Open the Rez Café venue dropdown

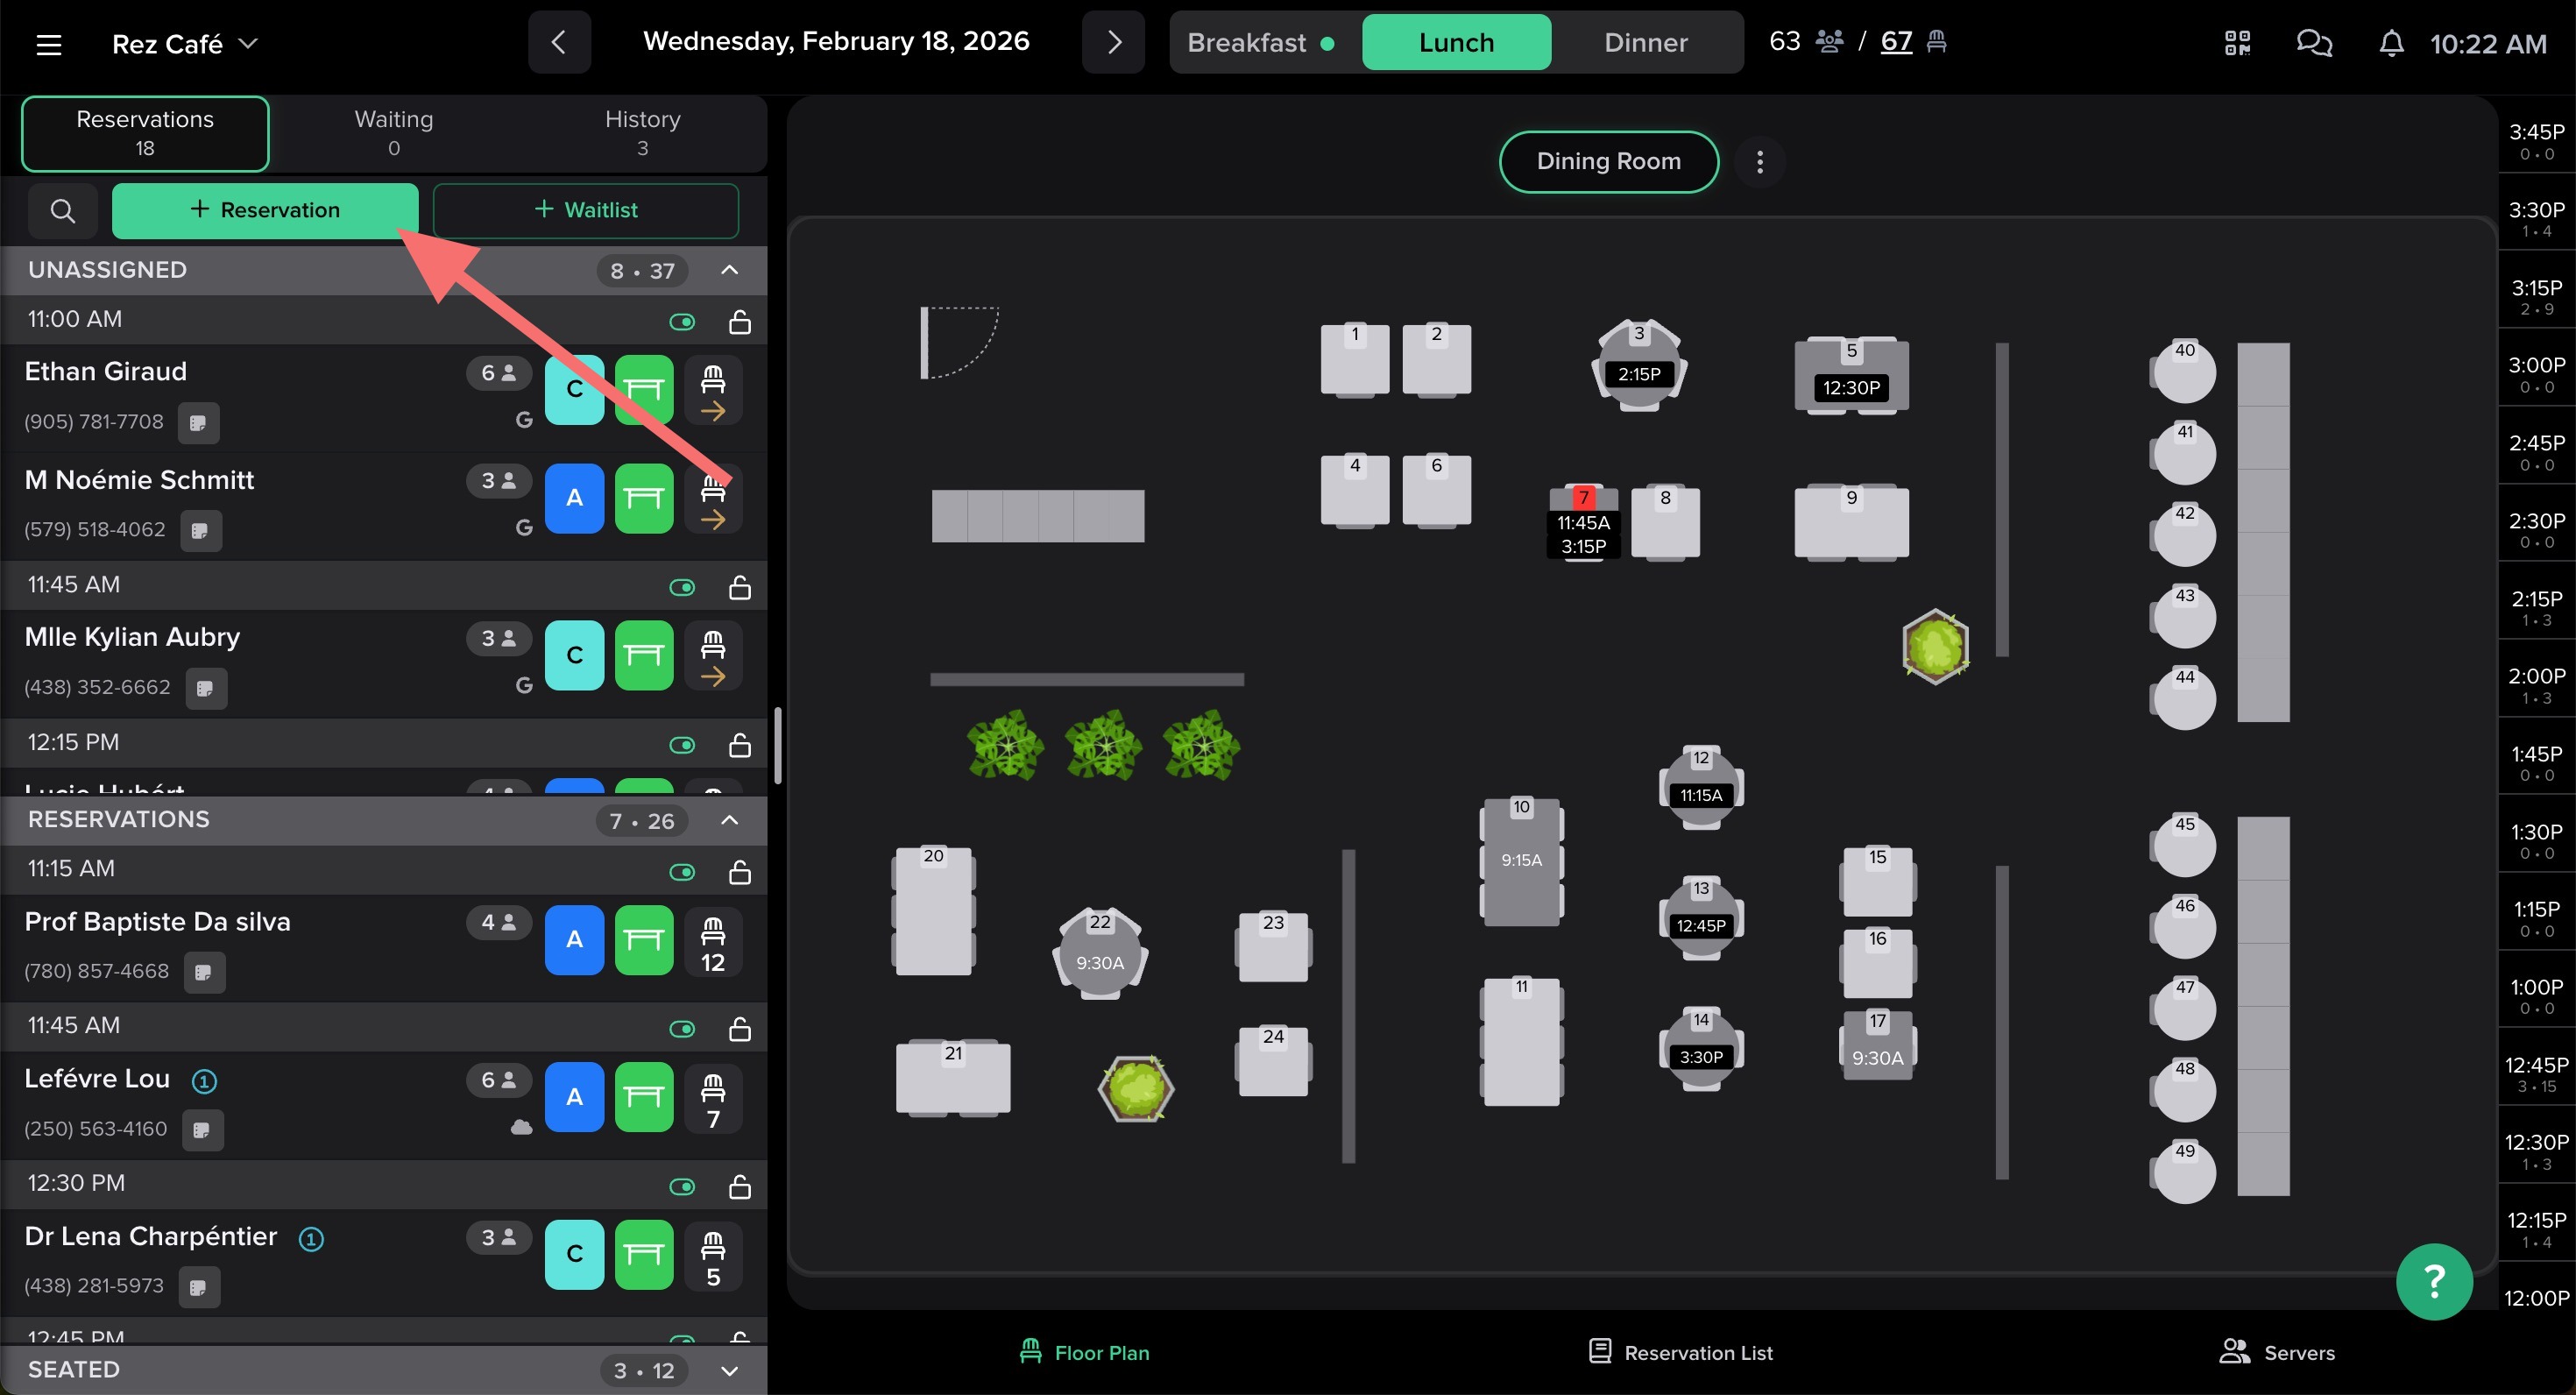point(185,44)
